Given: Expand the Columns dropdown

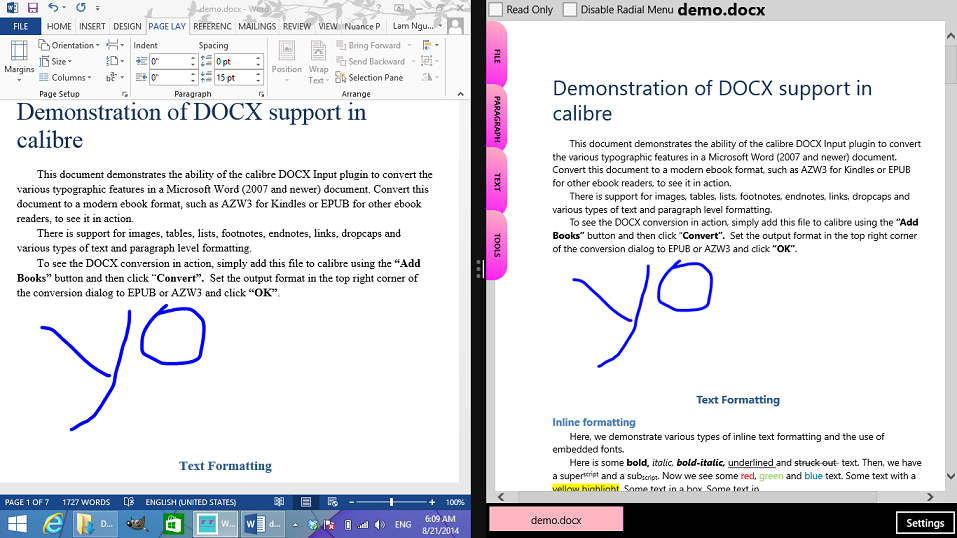Looking at the screenshot, I should (65, 78).
